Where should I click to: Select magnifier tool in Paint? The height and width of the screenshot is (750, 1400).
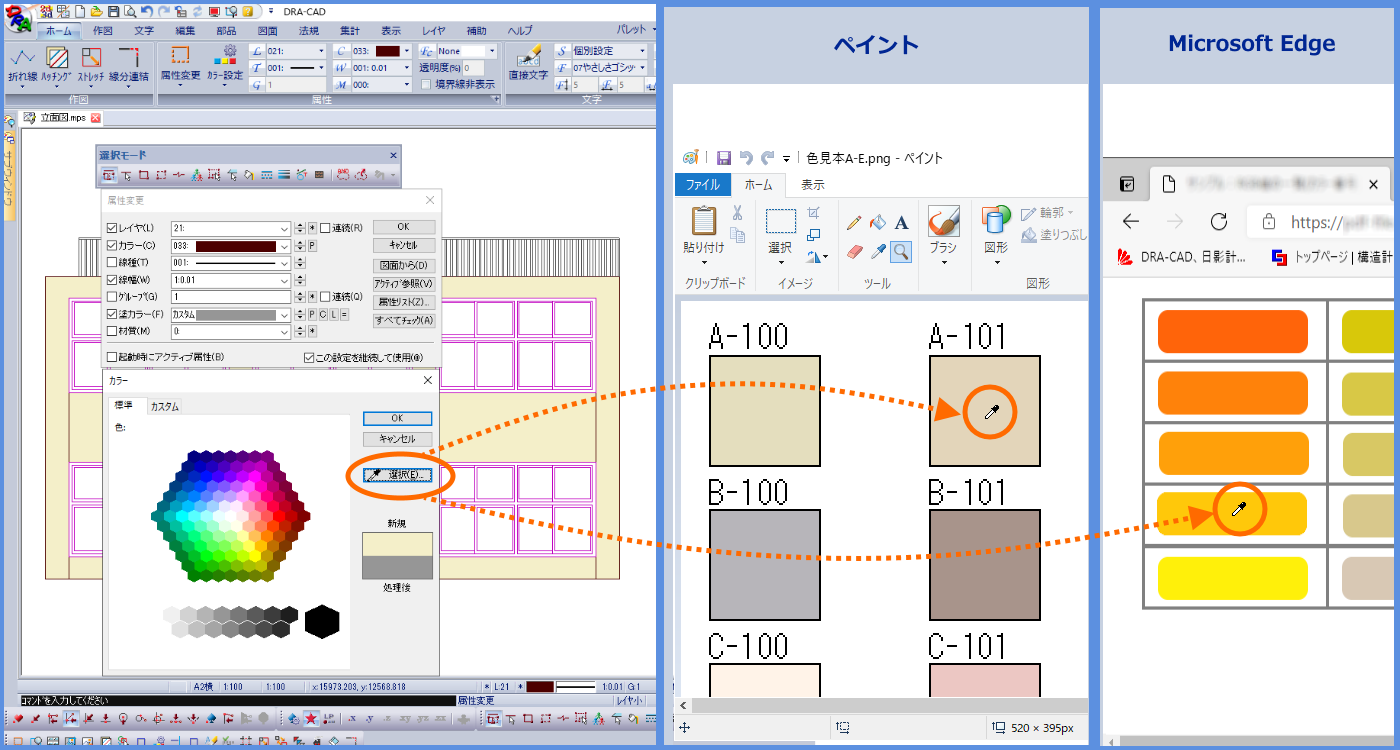pyautogui.click(x=901, y=251)
